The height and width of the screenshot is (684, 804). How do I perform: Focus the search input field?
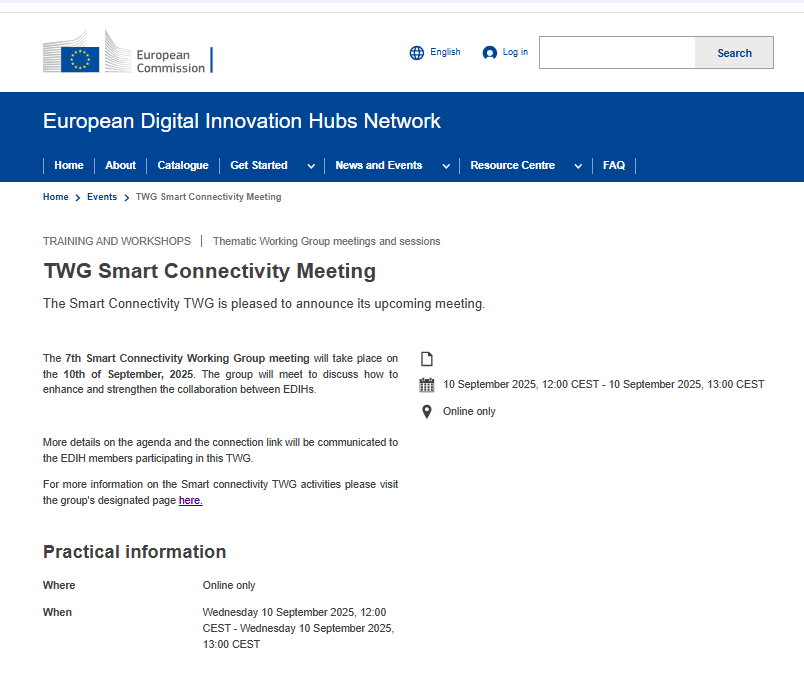pyautogui.click(x=617, y=53)
